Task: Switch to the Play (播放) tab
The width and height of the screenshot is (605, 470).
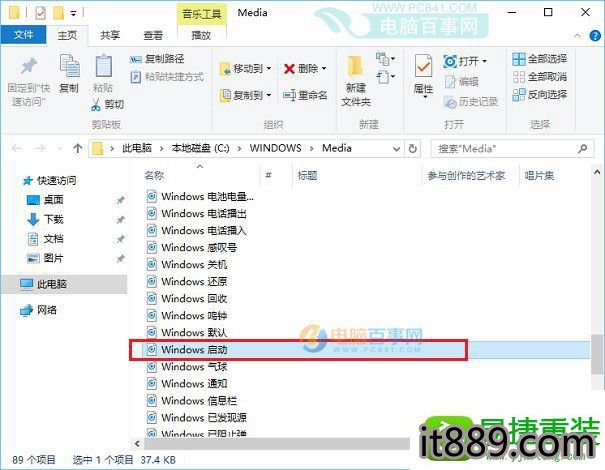Action: click(201, 35)
